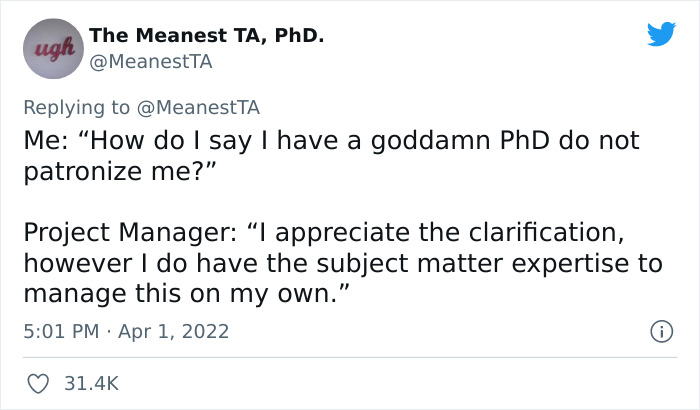This screenshot has width=700, height=410.
Task: Like the tweet with the heart icon
Action: (39, 383)
